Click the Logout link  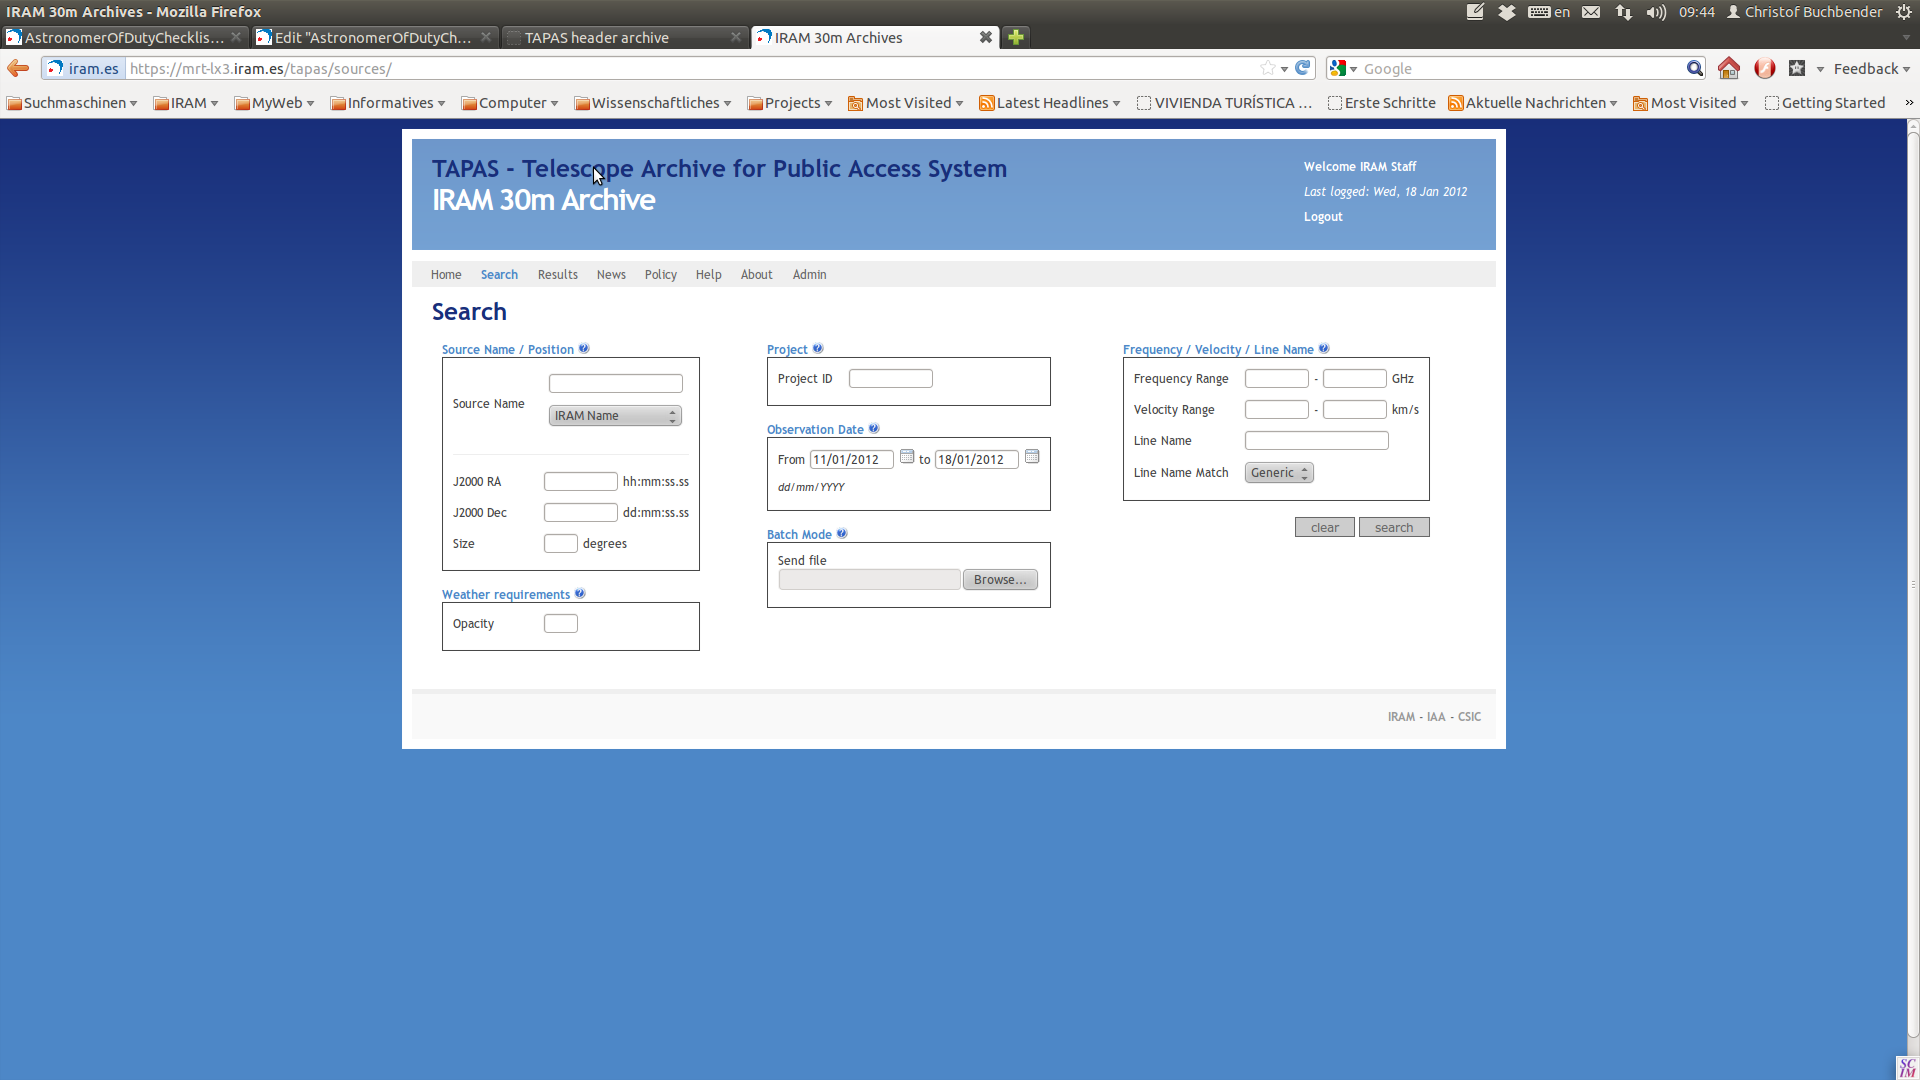click(1322, 217)
